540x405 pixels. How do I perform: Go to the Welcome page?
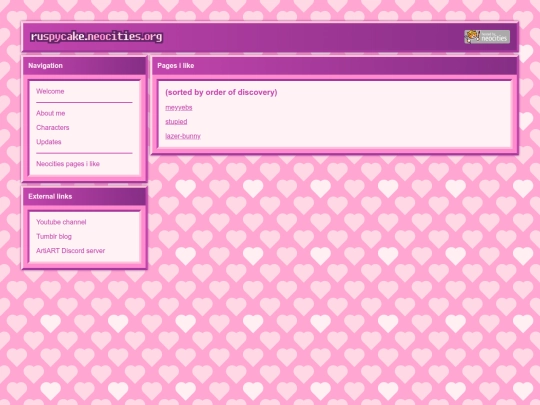pos(50,91)
